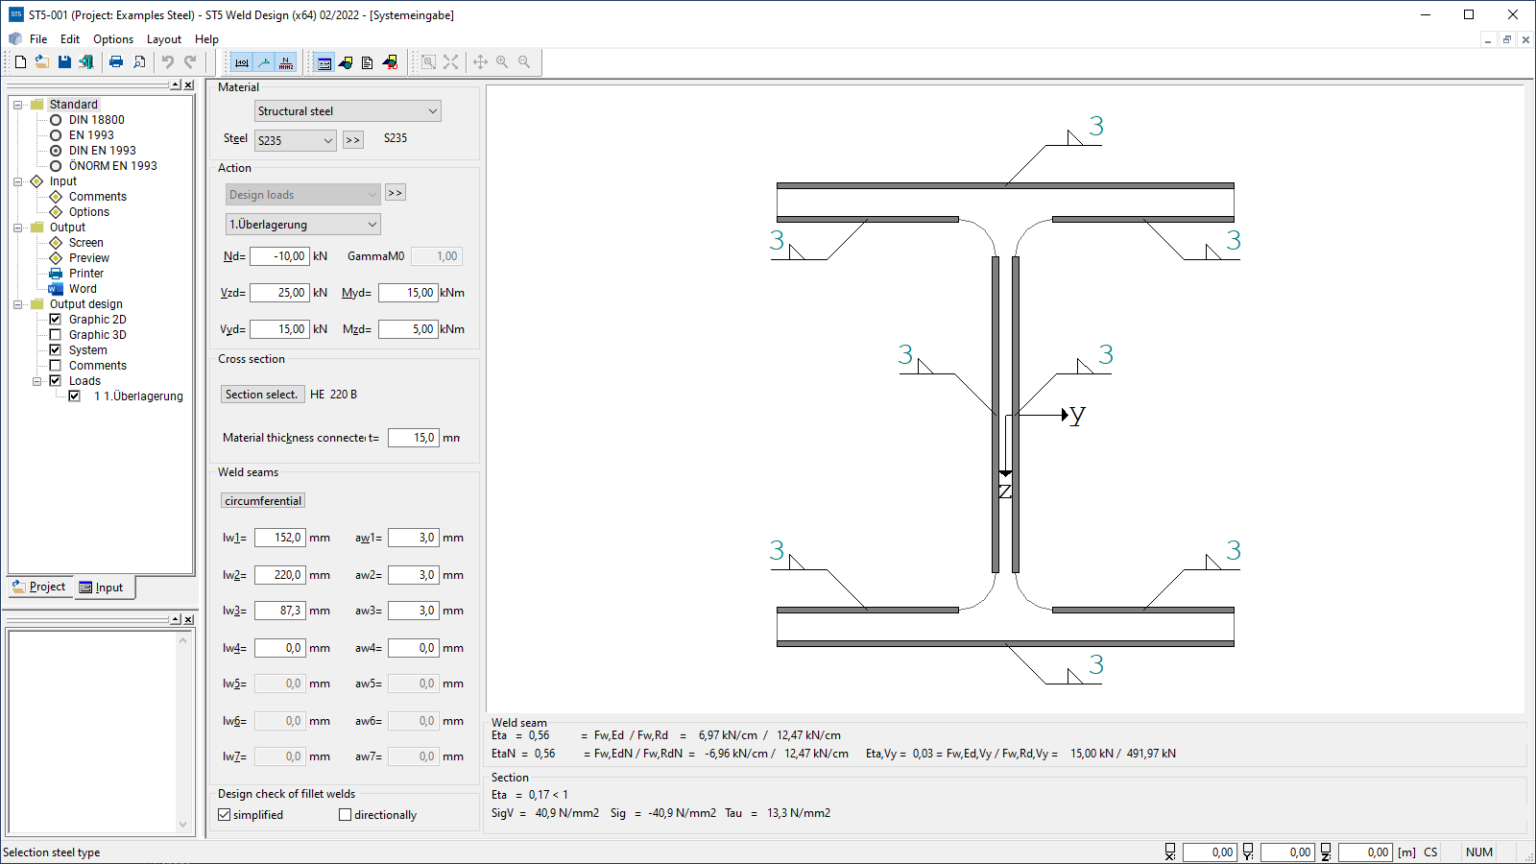Select the dimensions display toolbar icon
1536x864 pixels.
coord(241,61)
